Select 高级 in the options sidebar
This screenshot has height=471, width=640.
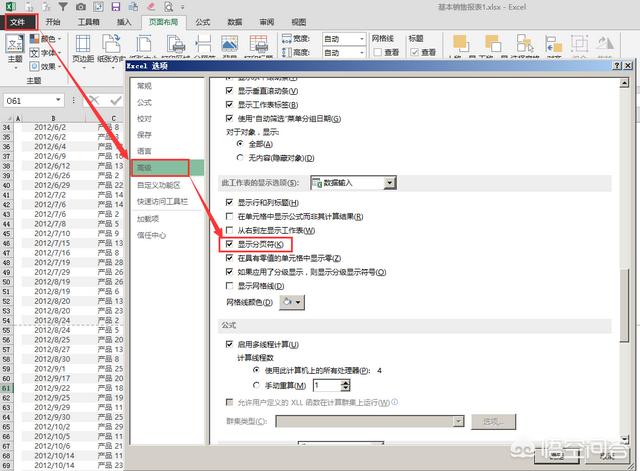point(147,168)
